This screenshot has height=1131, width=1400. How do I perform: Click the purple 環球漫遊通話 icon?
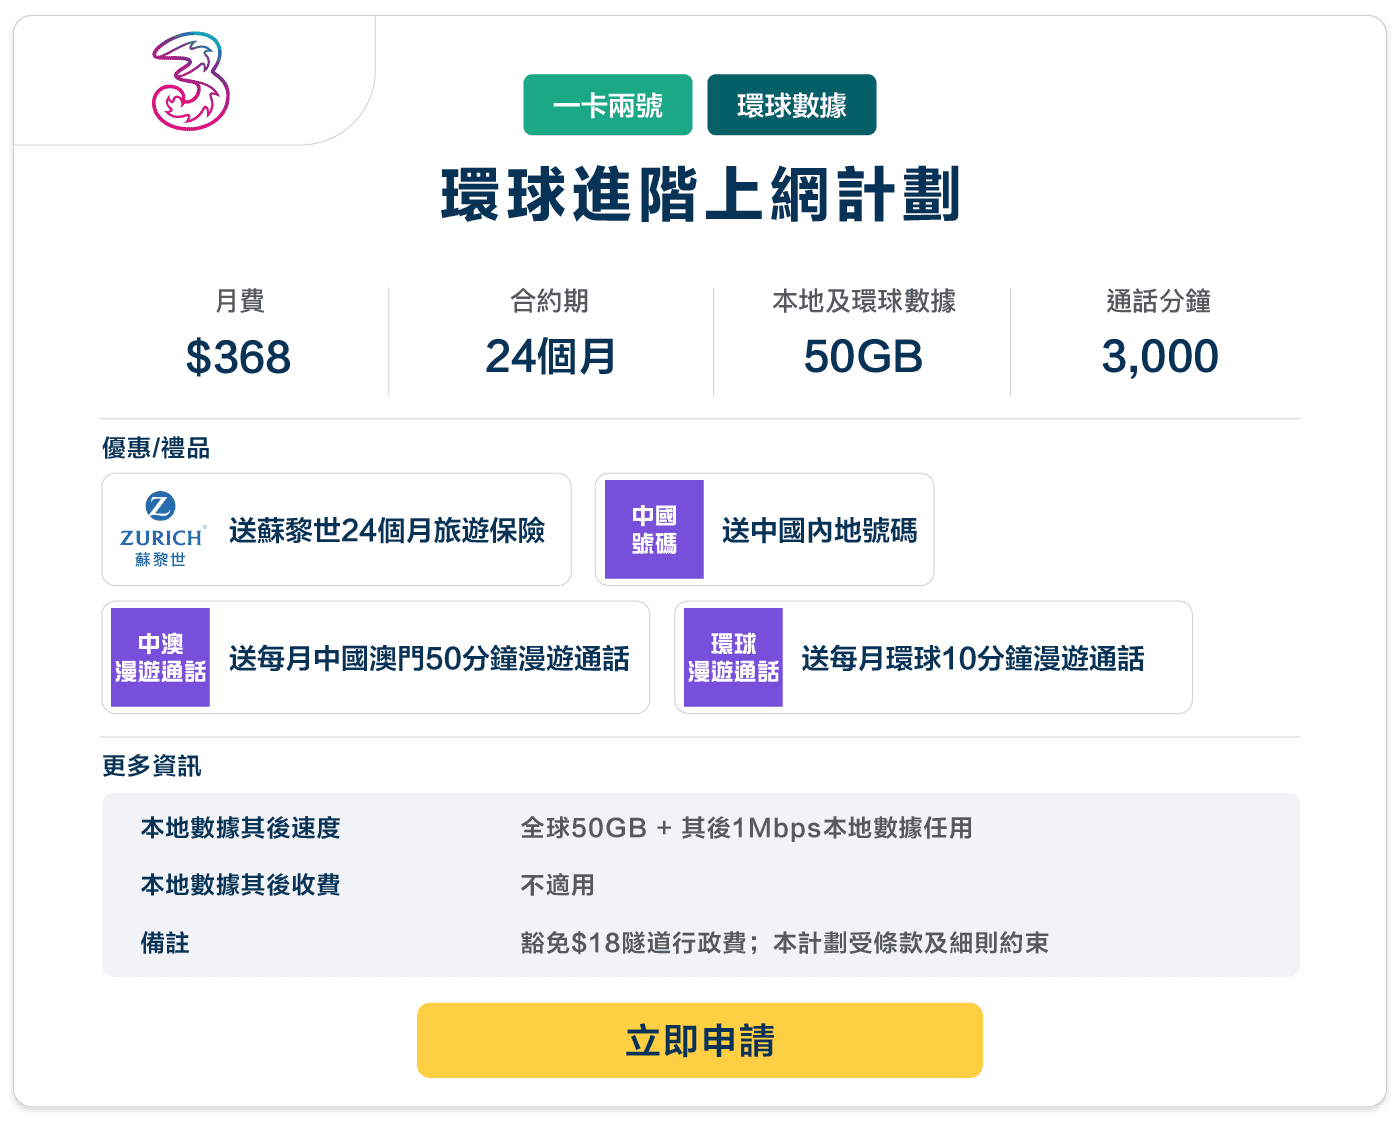tap(733, 657)
